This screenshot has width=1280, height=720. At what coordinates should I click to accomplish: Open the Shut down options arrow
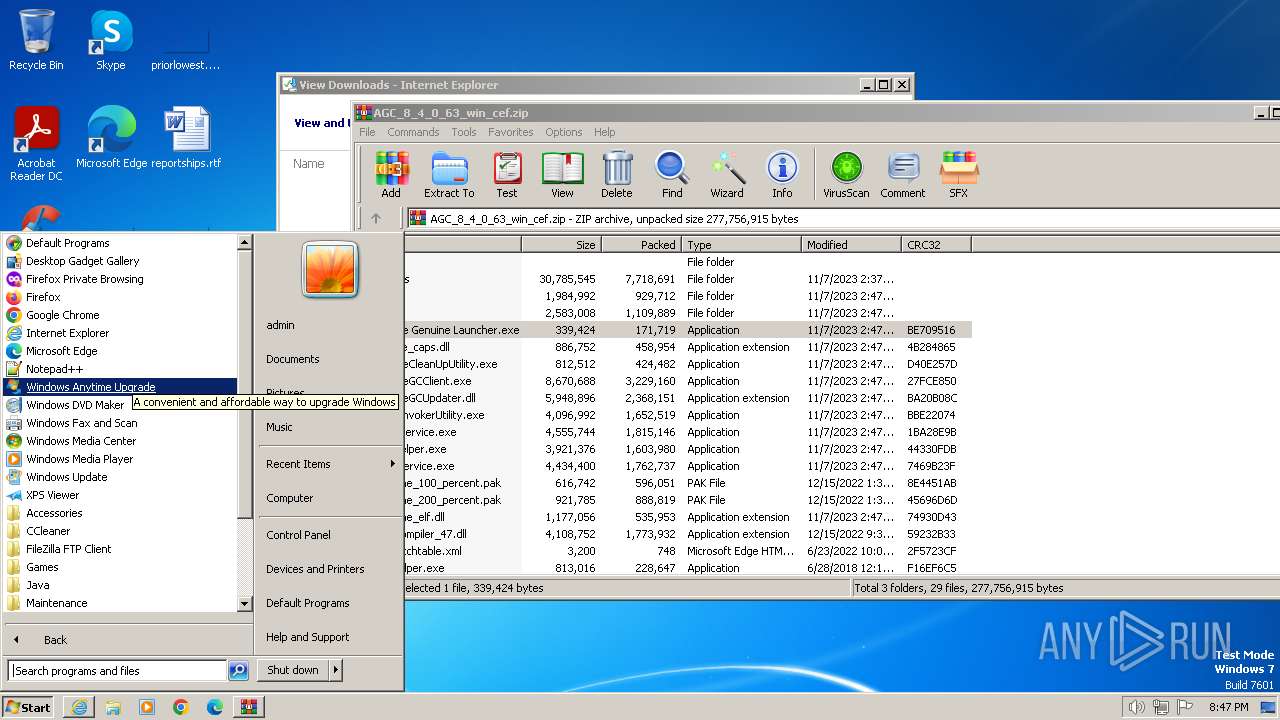click(x=336, y=670)
